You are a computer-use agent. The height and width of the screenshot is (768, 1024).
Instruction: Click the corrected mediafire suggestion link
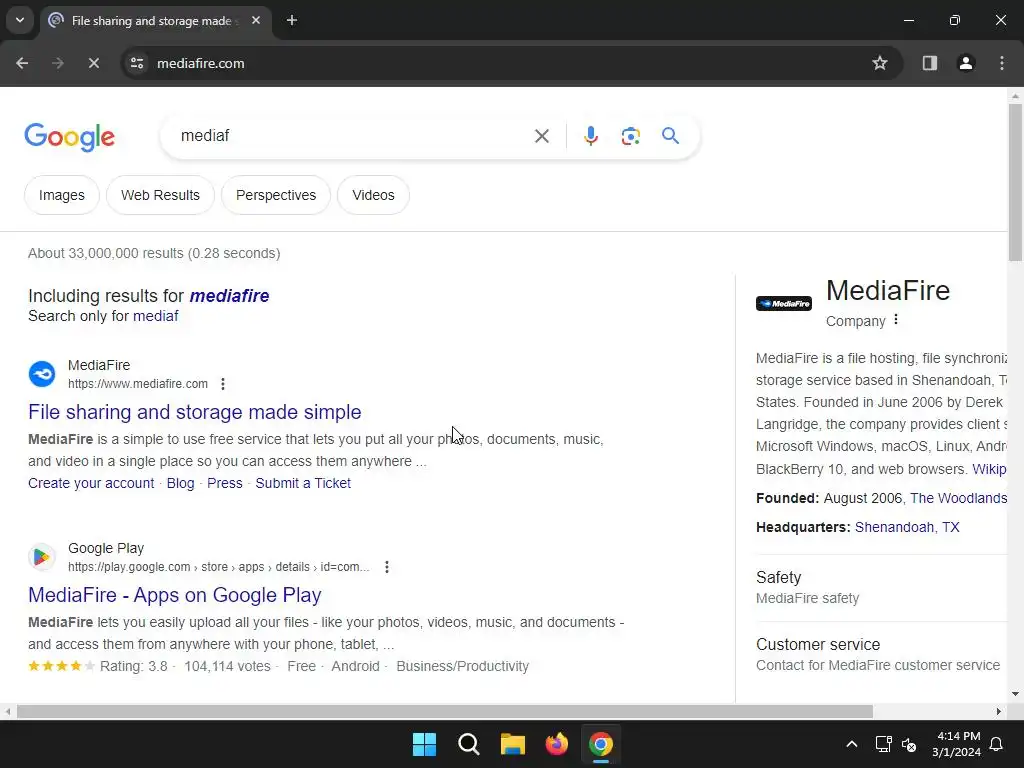[x=229, y=296]
